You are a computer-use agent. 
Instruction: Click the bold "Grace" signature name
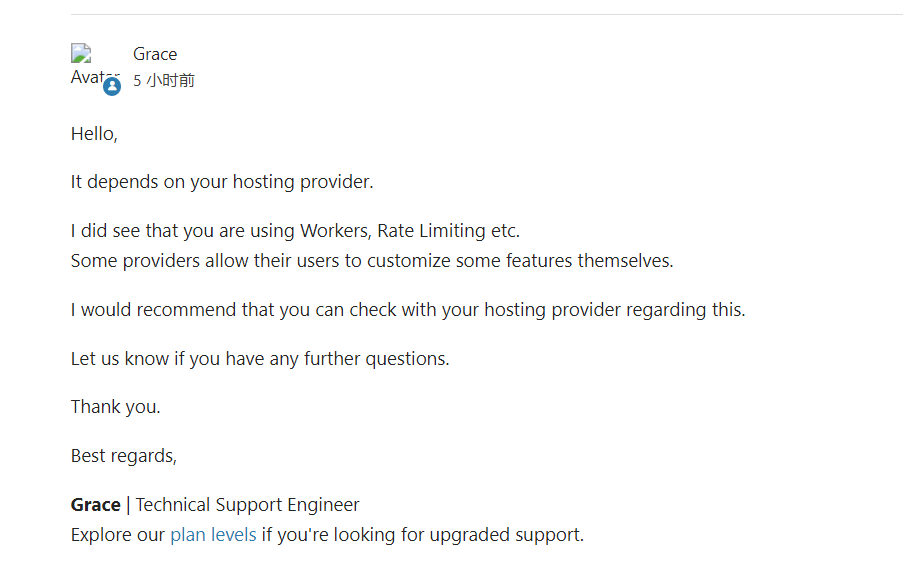(95, 505)
